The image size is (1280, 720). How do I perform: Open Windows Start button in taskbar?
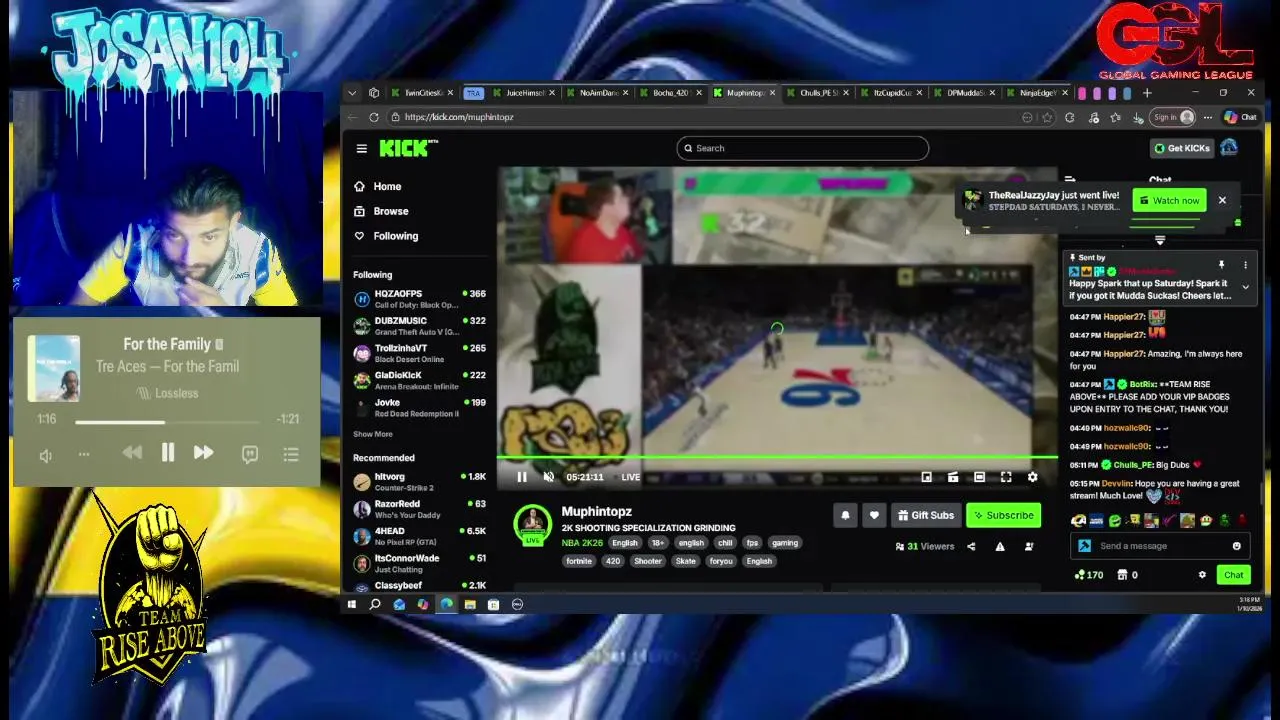point(352,604)
